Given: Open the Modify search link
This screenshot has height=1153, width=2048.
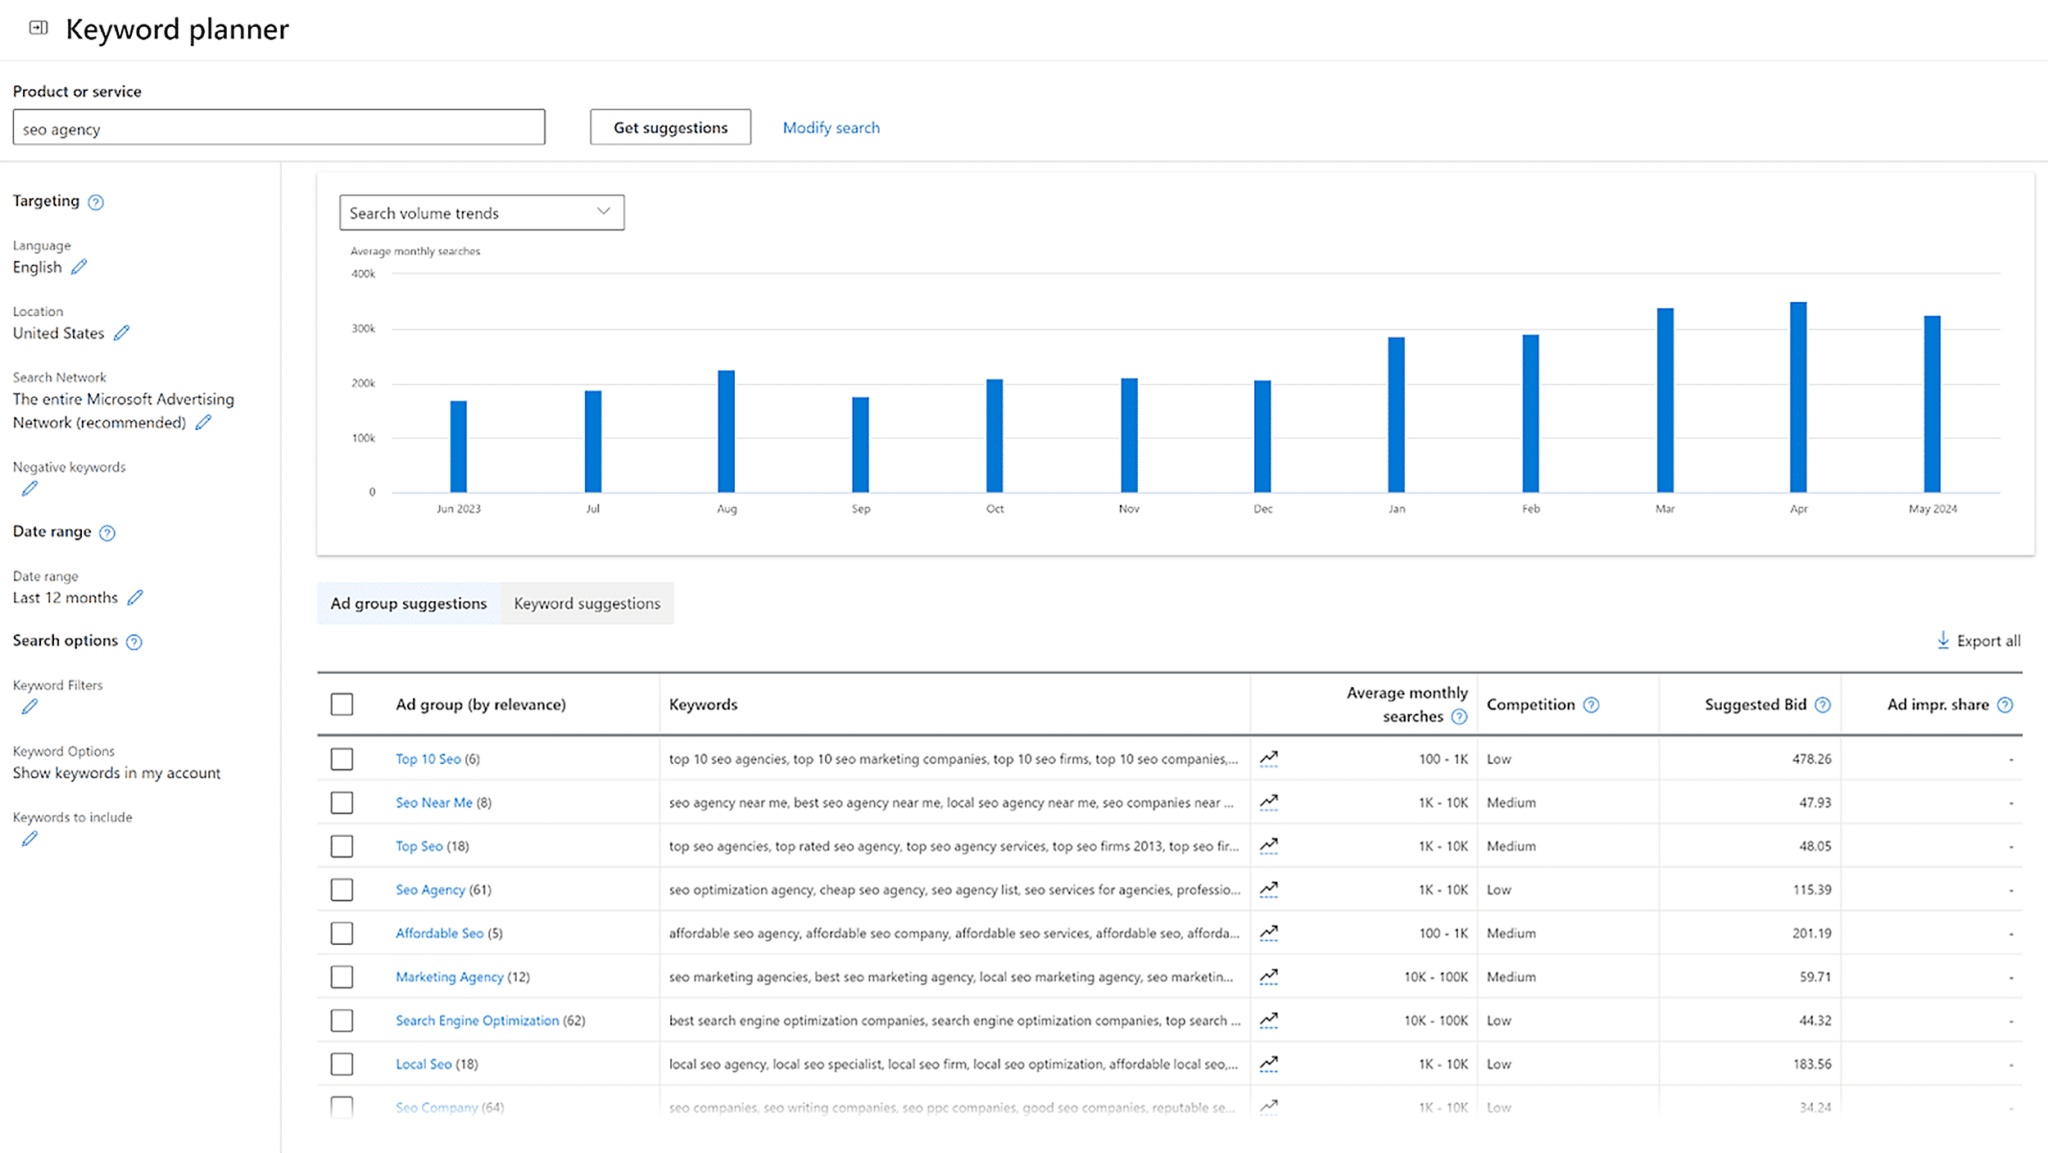Looking at the screenshot, I should 831,127.
